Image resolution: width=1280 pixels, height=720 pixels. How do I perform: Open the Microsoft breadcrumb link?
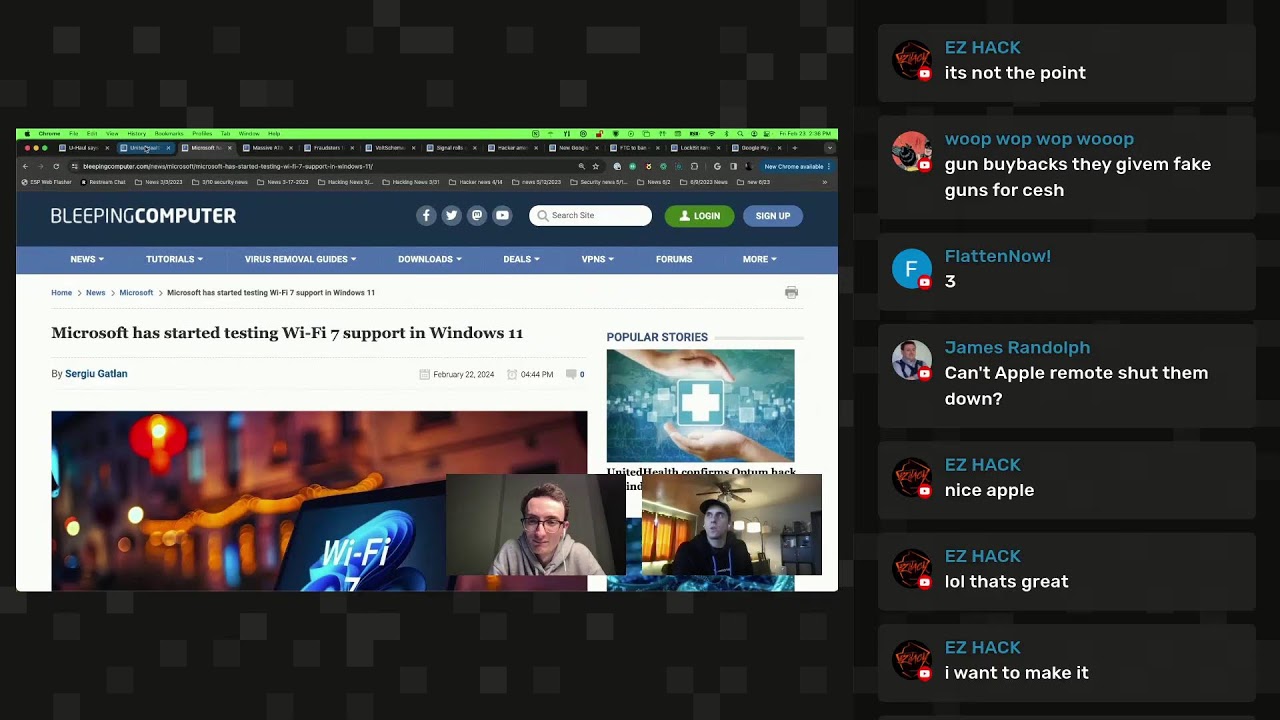pos(136,293)
